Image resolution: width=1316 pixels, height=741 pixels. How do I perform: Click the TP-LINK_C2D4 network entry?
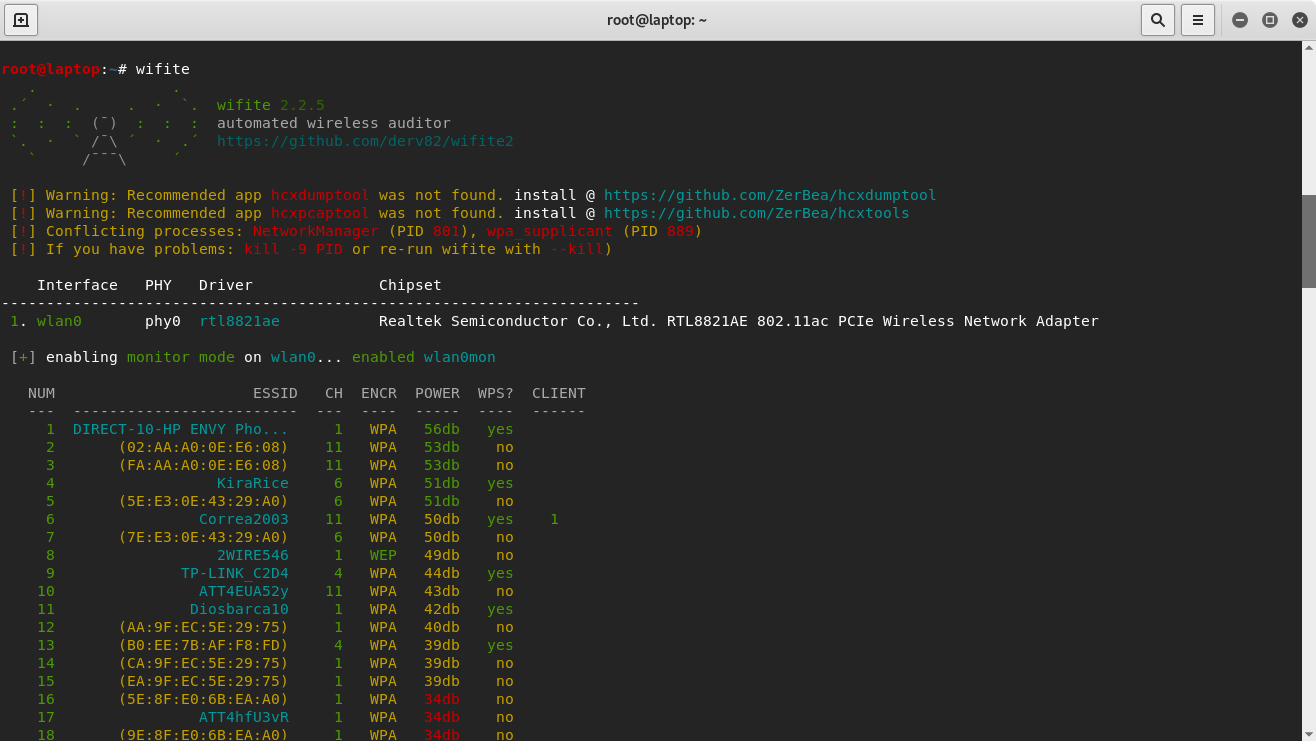(234, 573)
